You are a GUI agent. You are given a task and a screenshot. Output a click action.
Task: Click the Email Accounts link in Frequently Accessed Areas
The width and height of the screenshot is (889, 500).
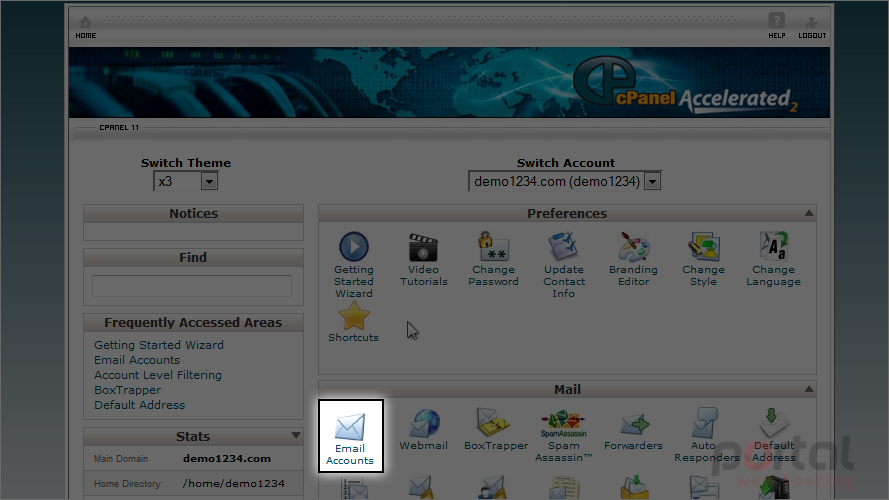tap(137, 360)
